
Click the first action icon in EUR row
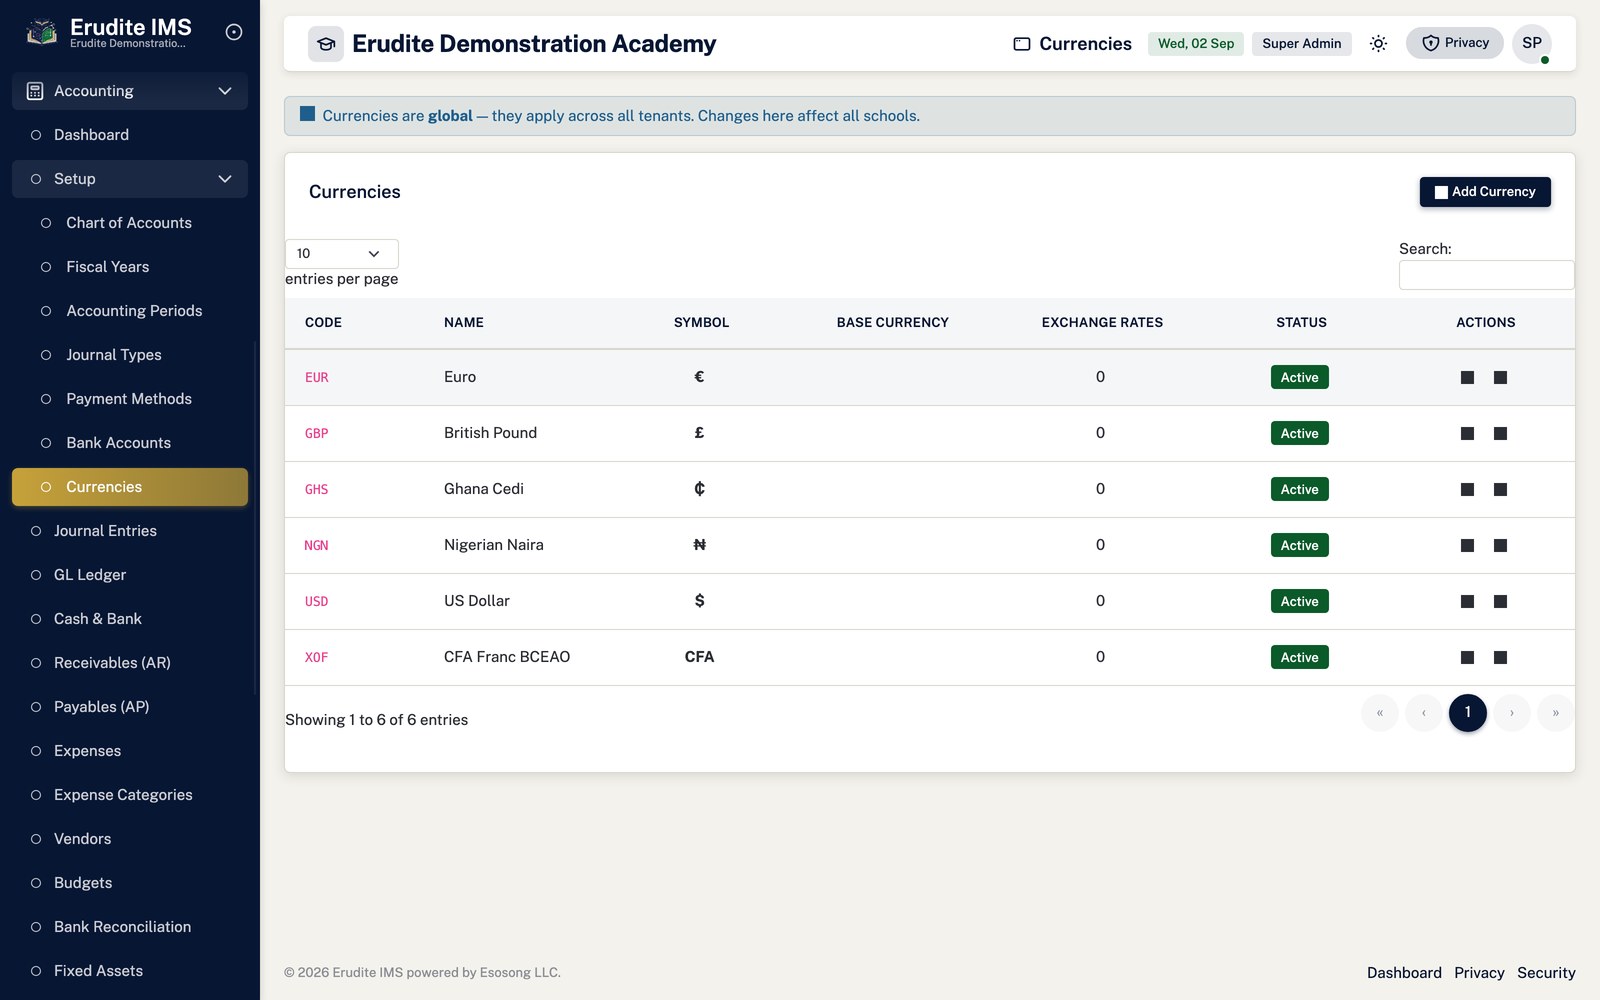[x=1467, y=377]
